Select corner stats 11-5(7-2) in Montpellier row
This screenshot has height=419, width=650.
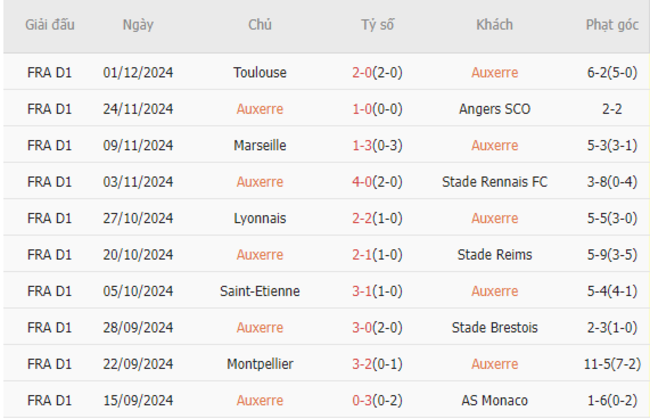[x=612, y=364]
